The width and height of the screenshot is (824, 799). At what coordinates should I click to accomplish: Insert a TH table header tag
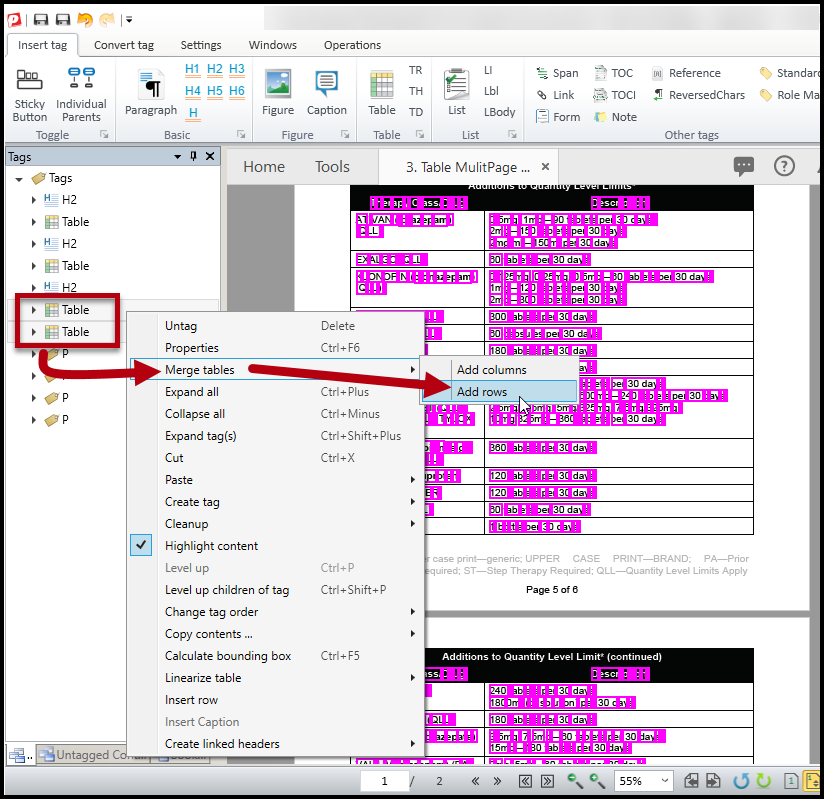[x=416, y=91]
